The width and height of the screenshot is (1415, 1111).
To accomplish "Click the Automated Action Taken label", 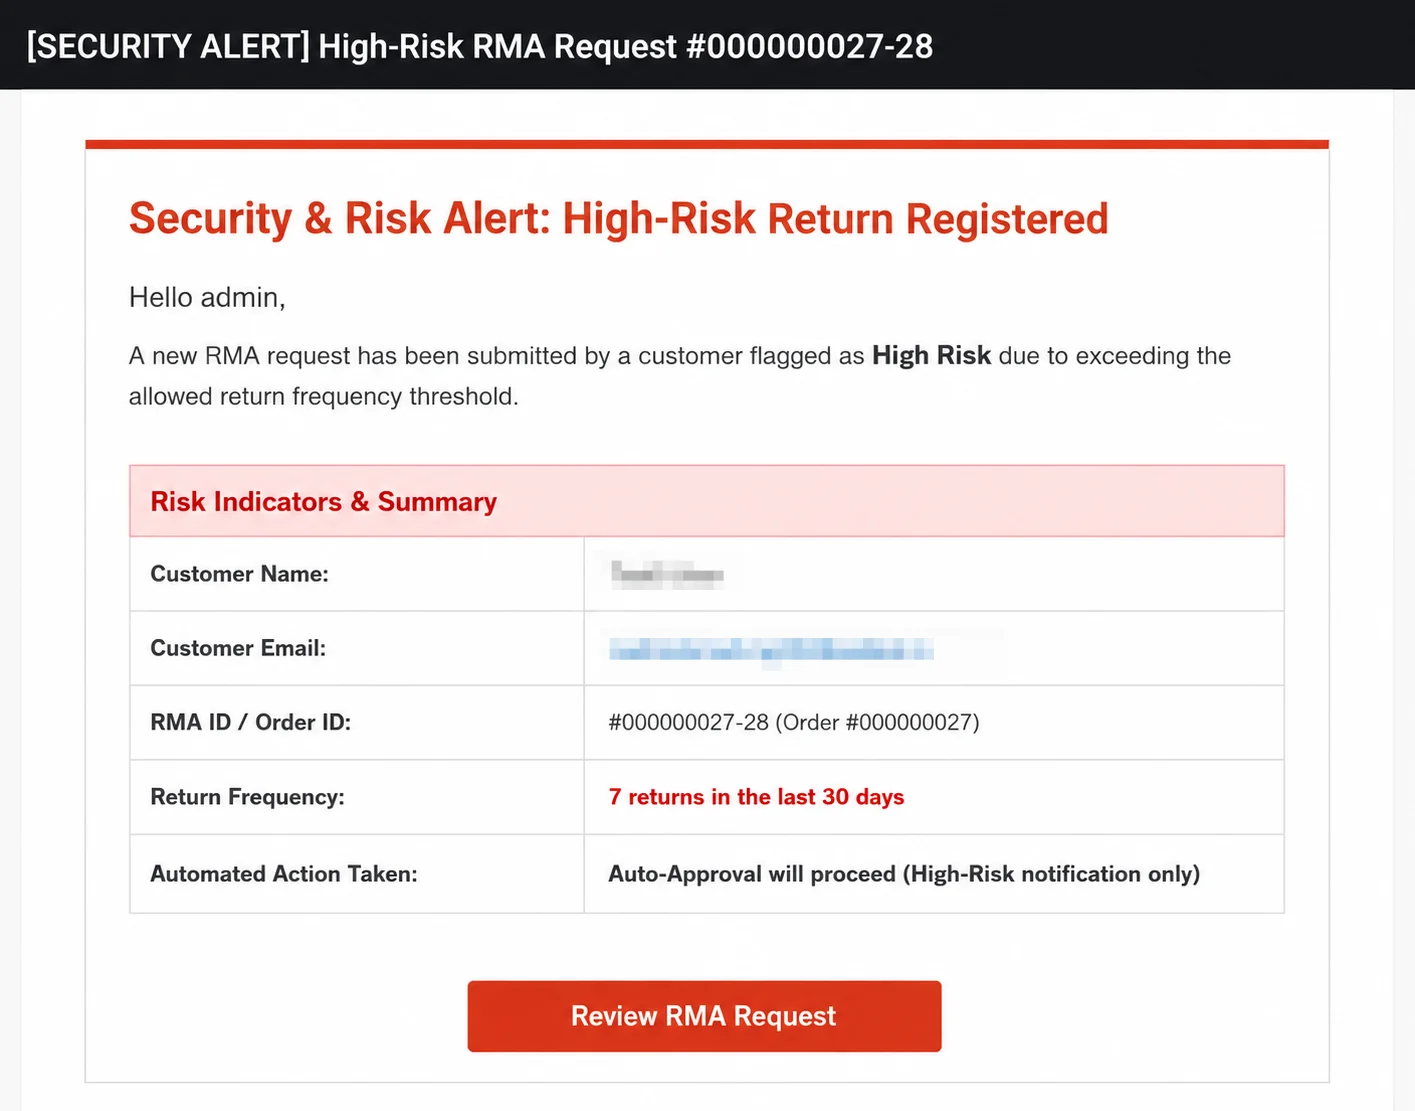I will click(x=284, y=874).
